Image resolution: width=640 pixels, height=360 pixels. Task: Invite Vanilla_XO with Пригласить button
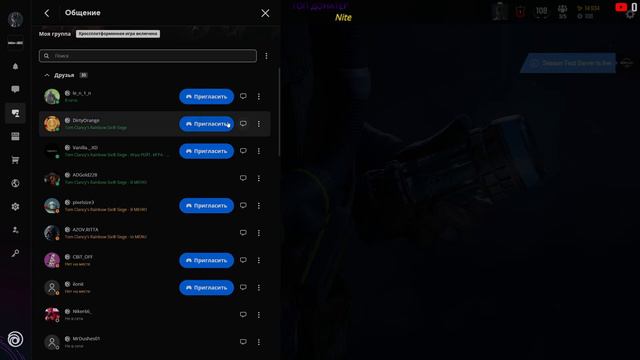click(207, 151)
